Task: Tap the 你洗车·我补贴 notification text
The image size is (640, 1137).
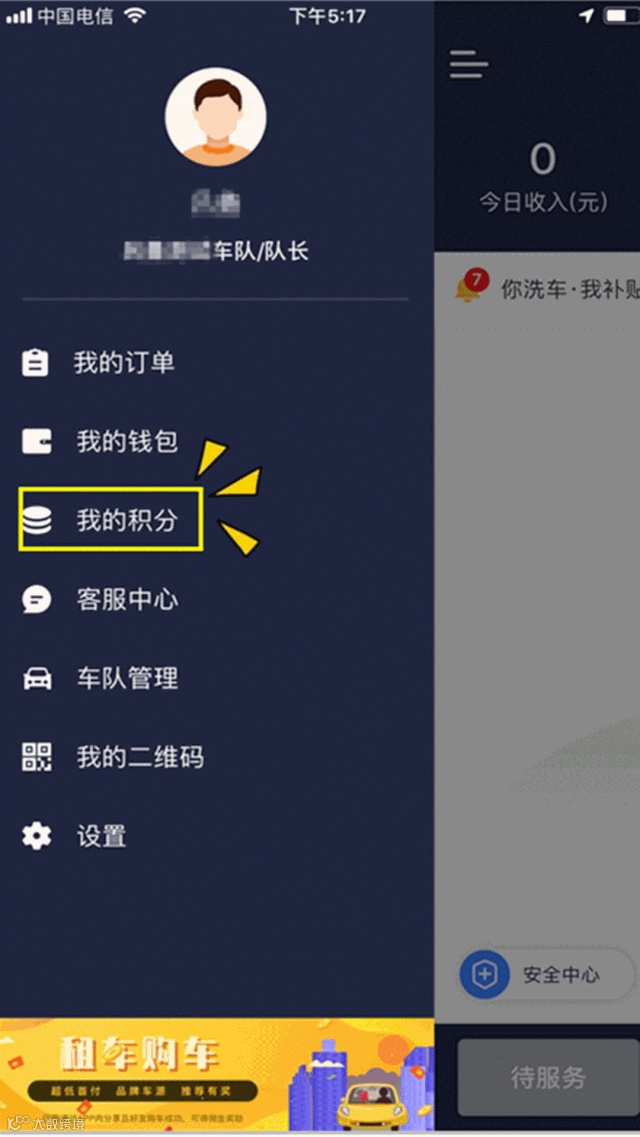Action: 570,289
